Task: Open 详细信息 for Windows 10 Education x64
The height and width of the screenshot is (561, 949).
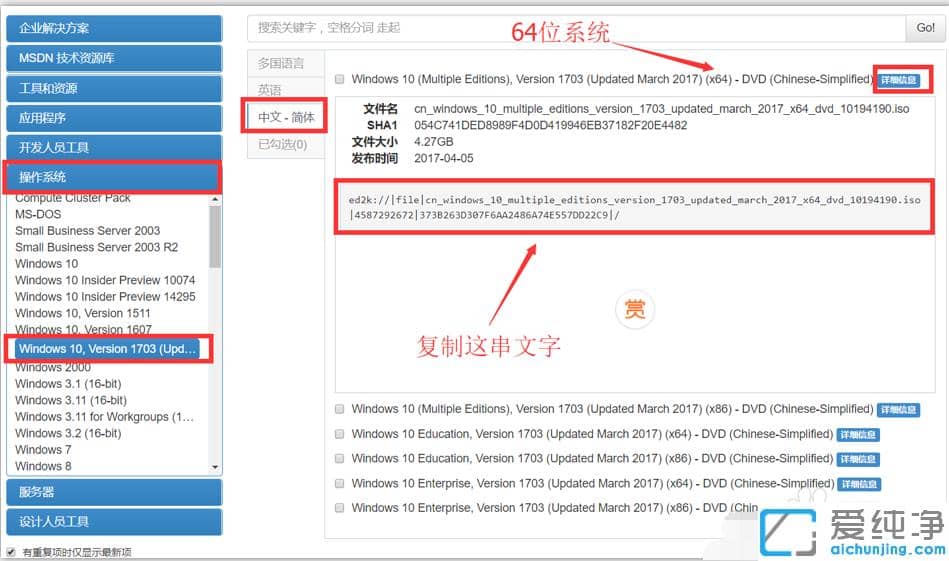Action: coord(858,435)
